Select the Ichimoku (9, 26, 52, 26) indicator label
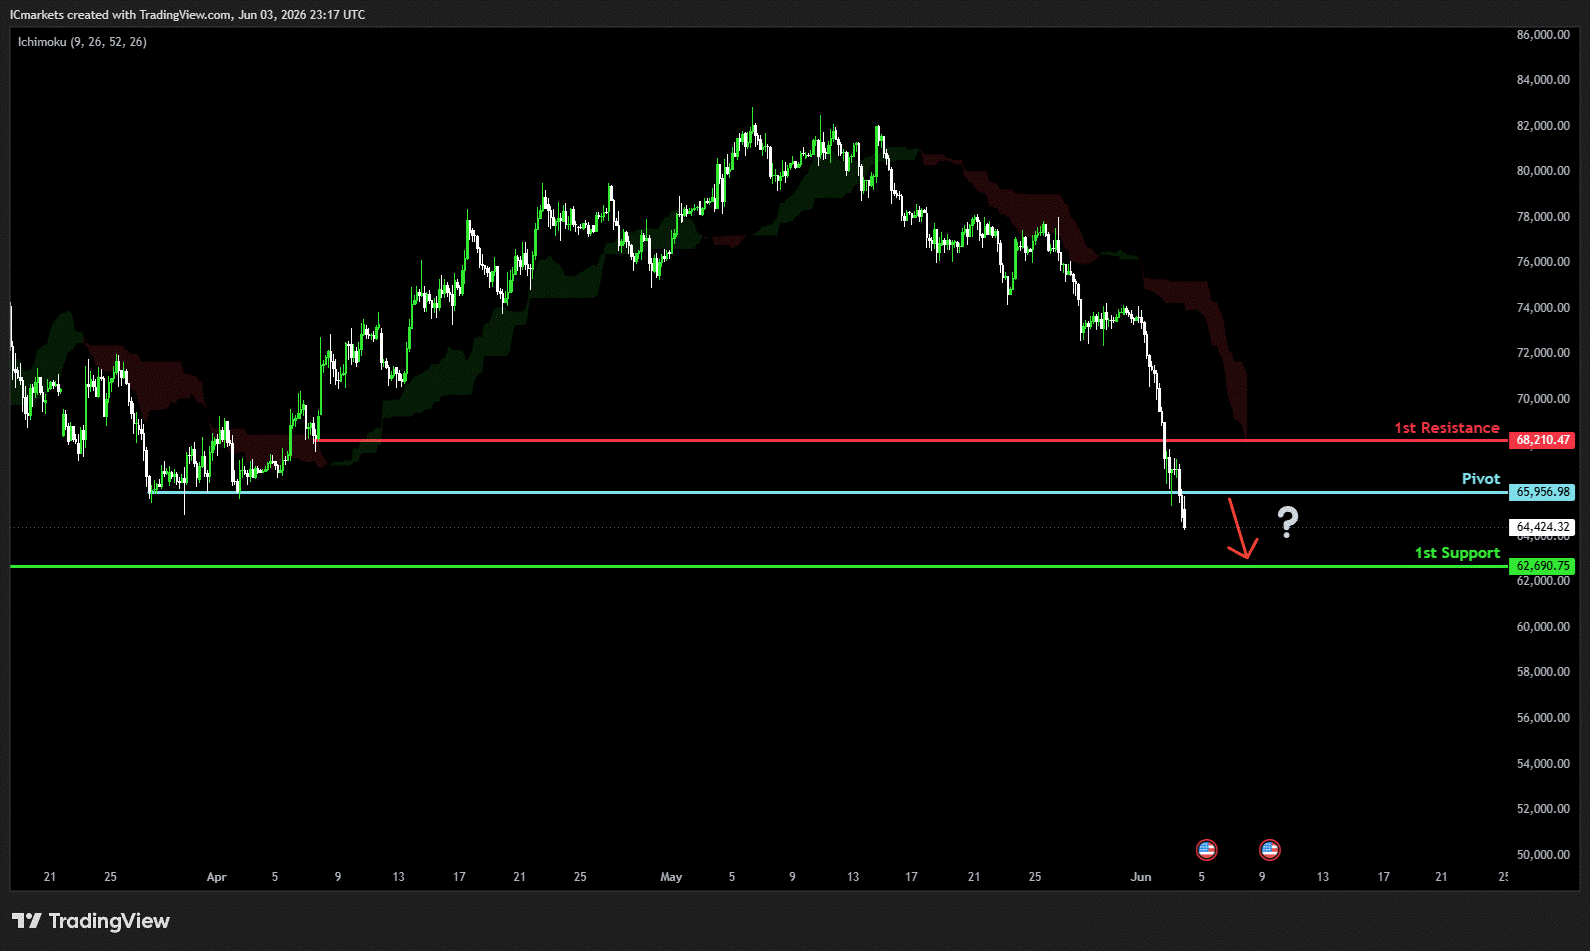The height and width of the screenshot is (951, 1590). [82, 42]
